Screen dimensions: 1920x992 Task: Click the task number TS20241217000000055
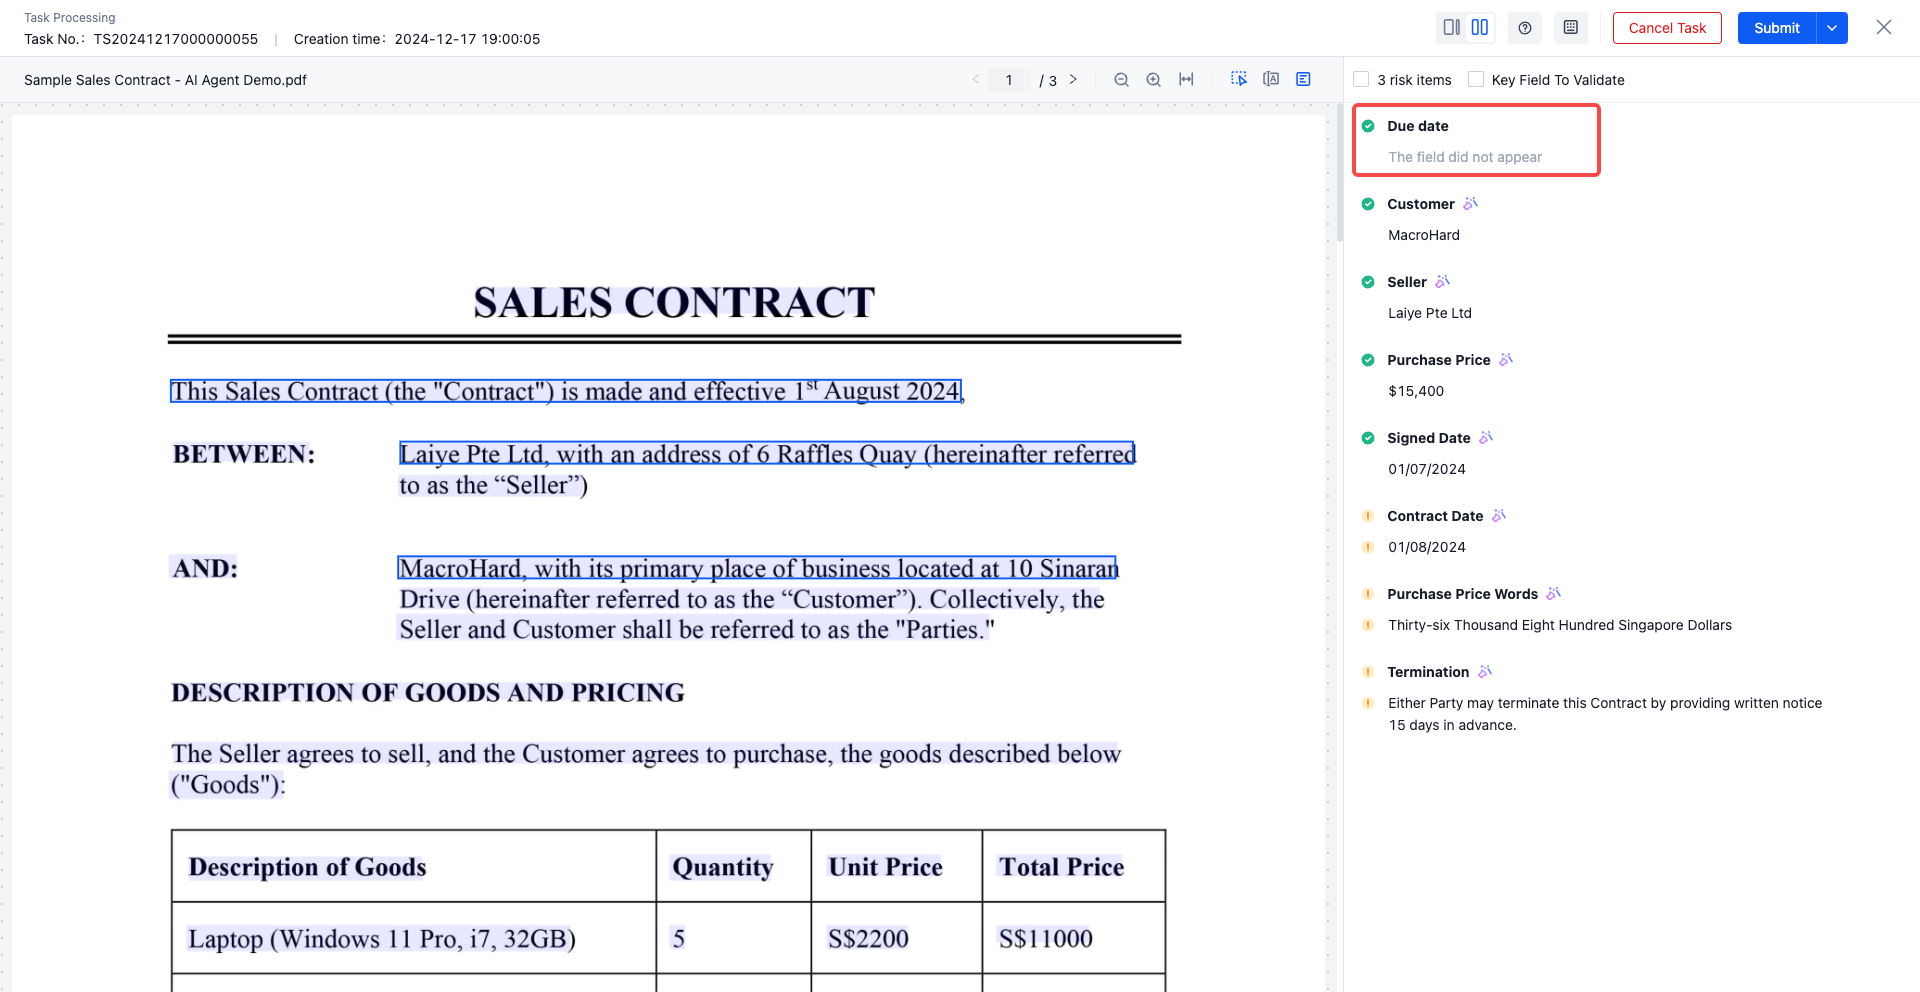(175, 39)
